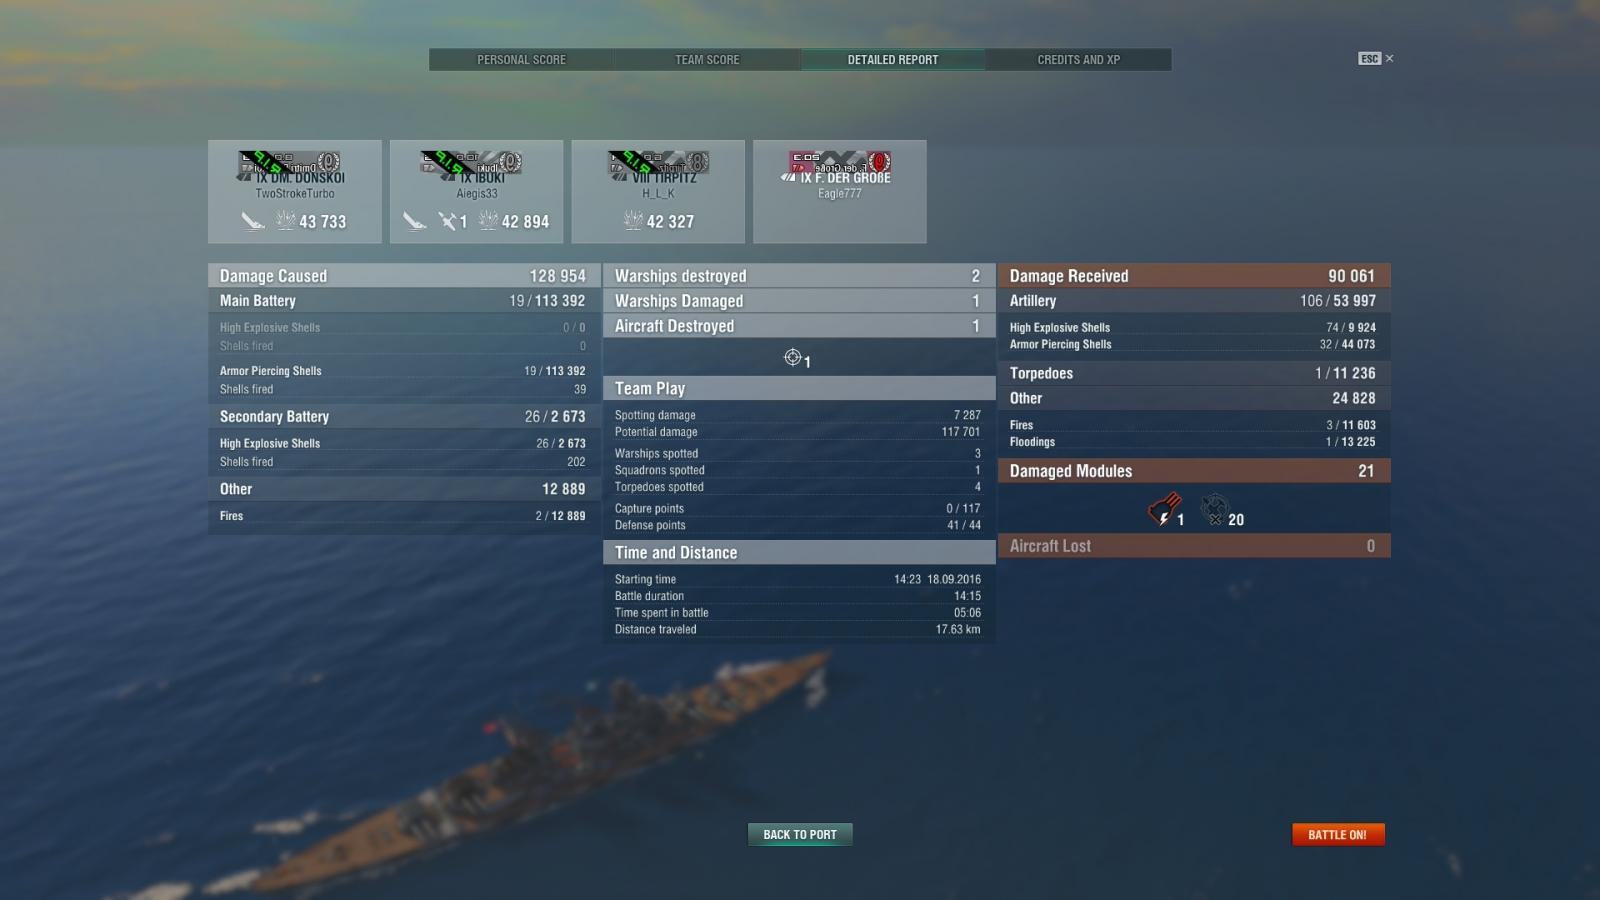Image resolution: width=1600 pixels, height=900 pixels.
Task: Click the fire damage icon beside 43 733
Action: point(285,220)
